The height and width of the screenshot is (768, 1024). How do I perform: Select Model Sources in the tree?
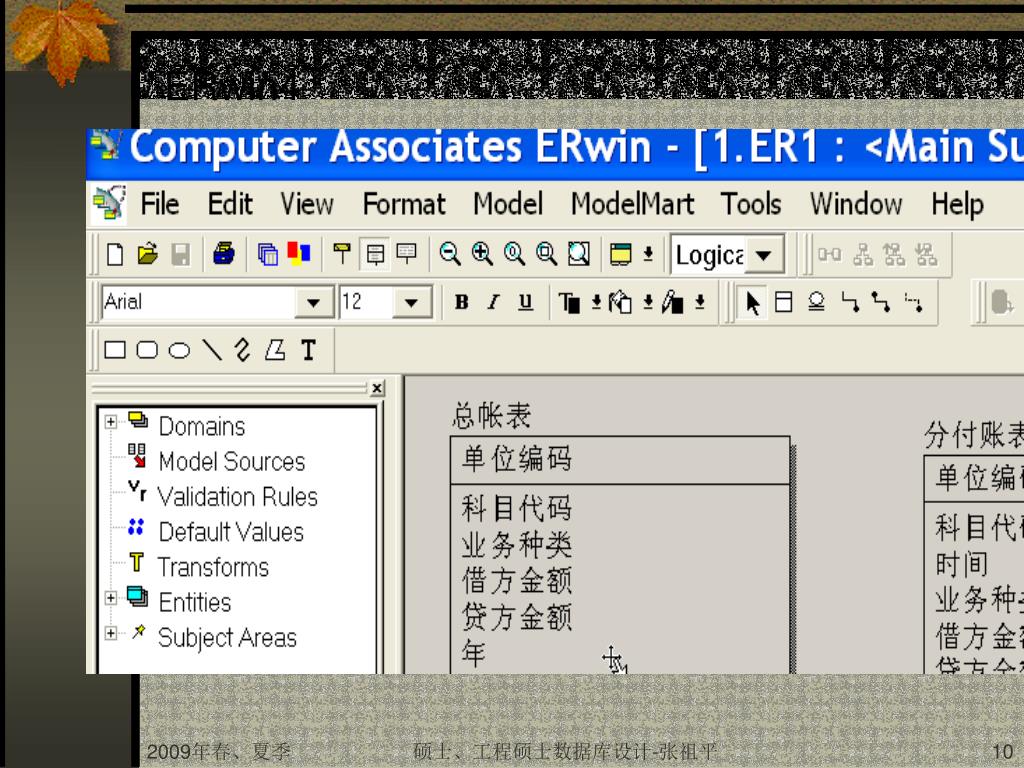(x=232, y=462)
